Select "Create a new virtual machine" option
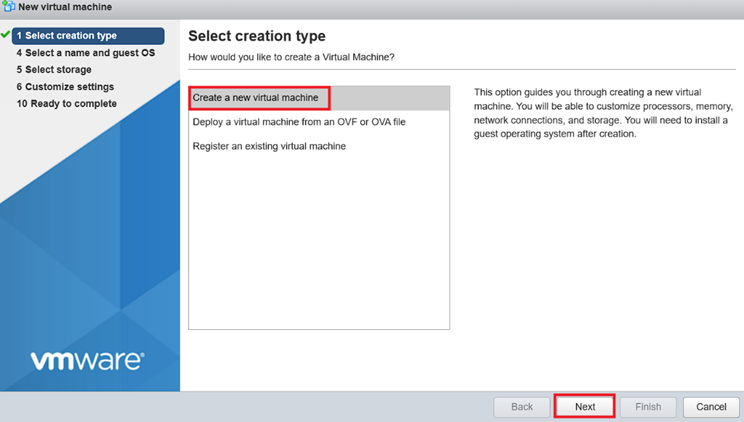744x422 pixels. (256, 98)
